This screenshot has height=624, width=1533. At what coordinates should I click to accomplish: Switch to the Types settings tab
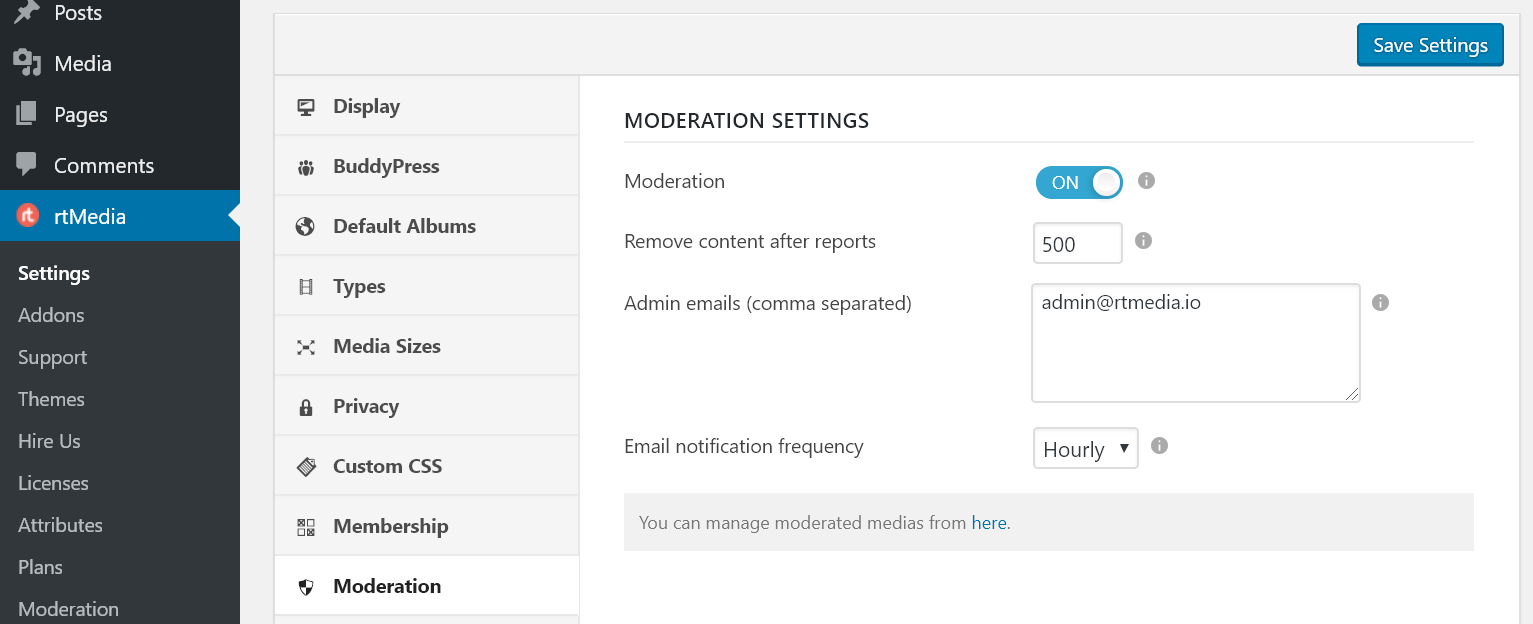tap(360, 285)
